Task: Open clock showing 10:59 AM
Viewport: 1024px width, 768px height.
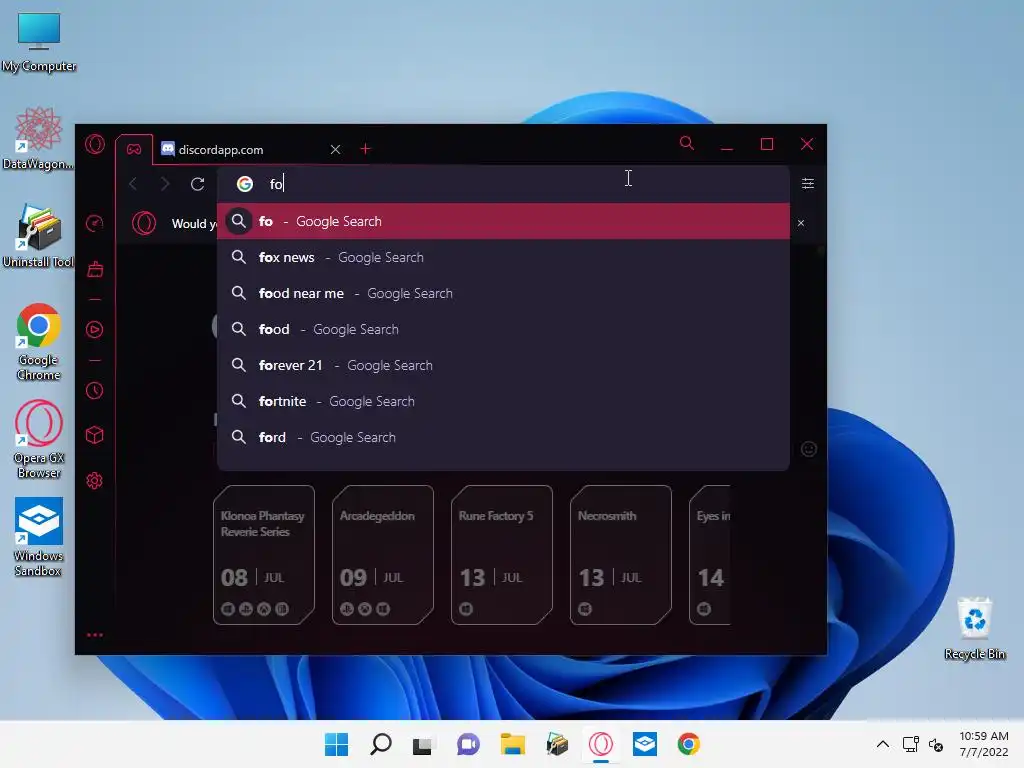Action: tap(984, 744)
